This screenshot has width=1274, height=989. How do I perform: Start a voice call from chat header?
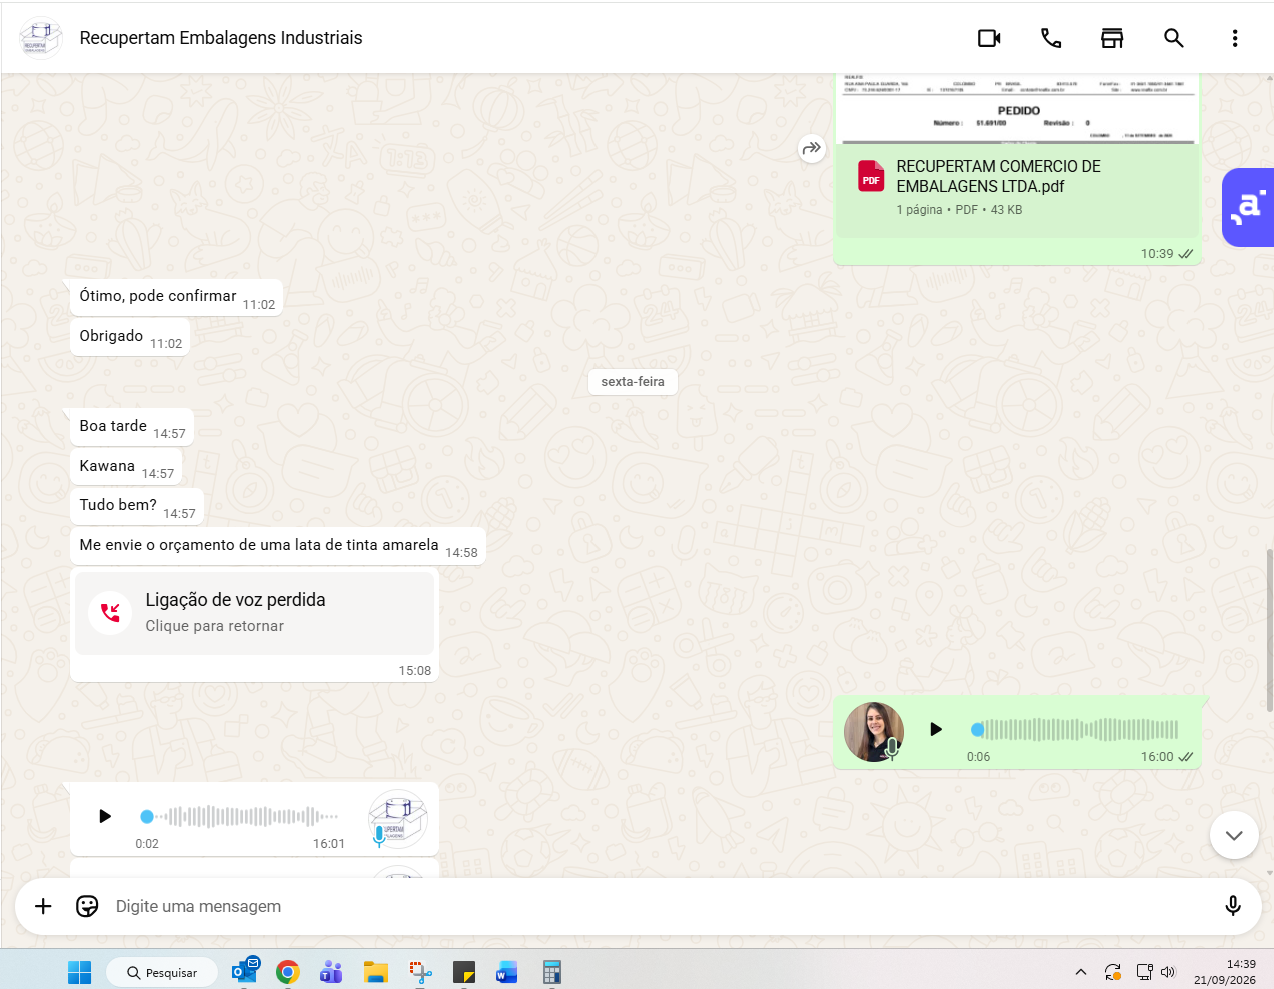point(1051,38)
